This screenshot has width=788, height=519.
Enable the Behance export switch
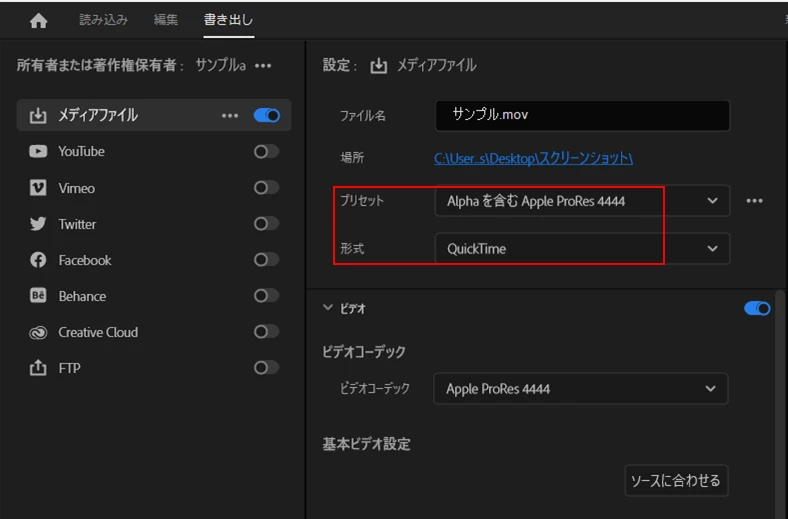tap(266, 295)
